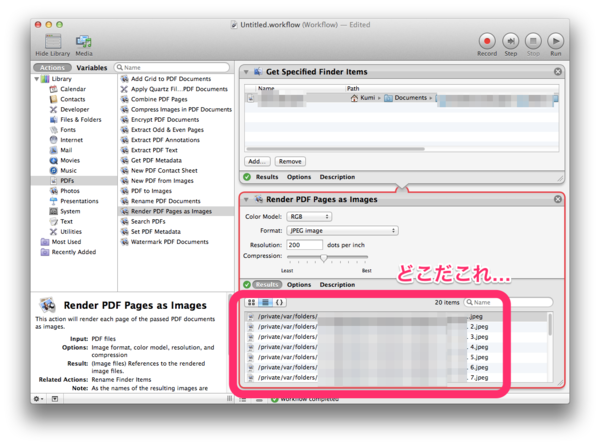This screenshot has width=600, height=446.
Task: Select System category
Action: click(x=70, y=211)
